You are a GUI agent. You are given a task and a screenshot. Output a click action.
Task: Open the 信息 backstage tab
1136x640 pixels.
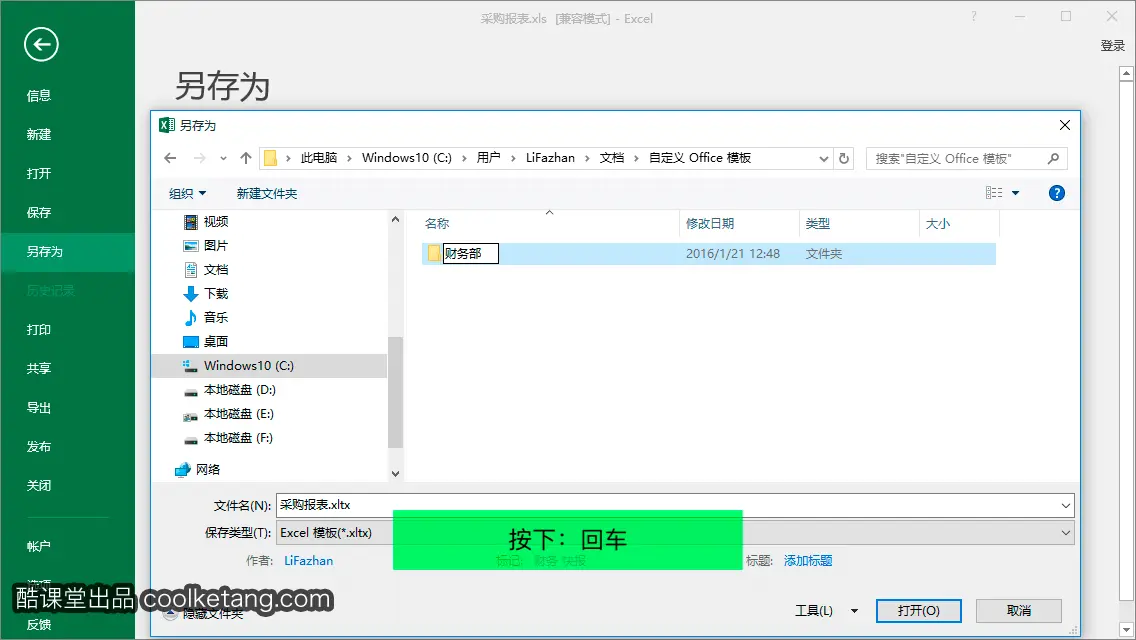click(39, 96)
